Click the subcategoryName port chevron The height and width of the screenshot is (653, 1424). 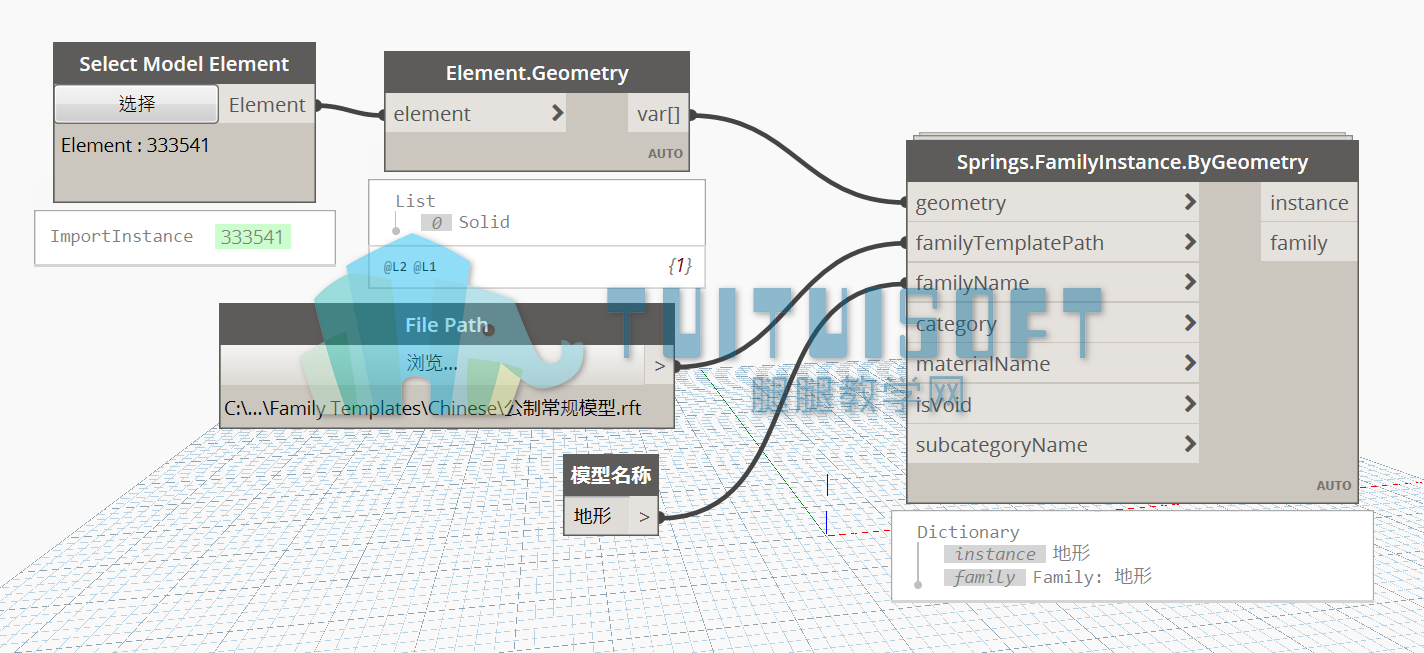[1190, 444]
